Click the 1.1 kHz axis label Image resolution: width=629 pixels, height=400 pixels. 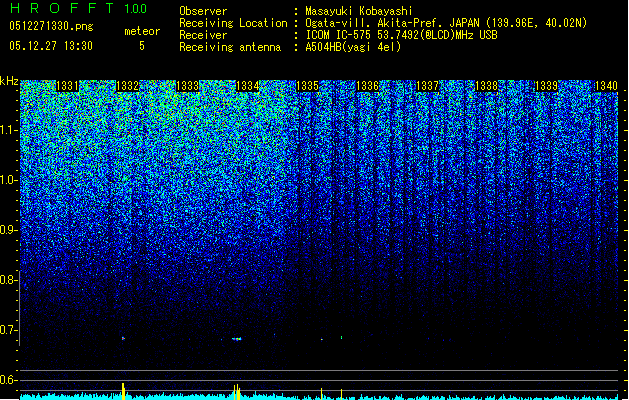[x=11, y=130]
